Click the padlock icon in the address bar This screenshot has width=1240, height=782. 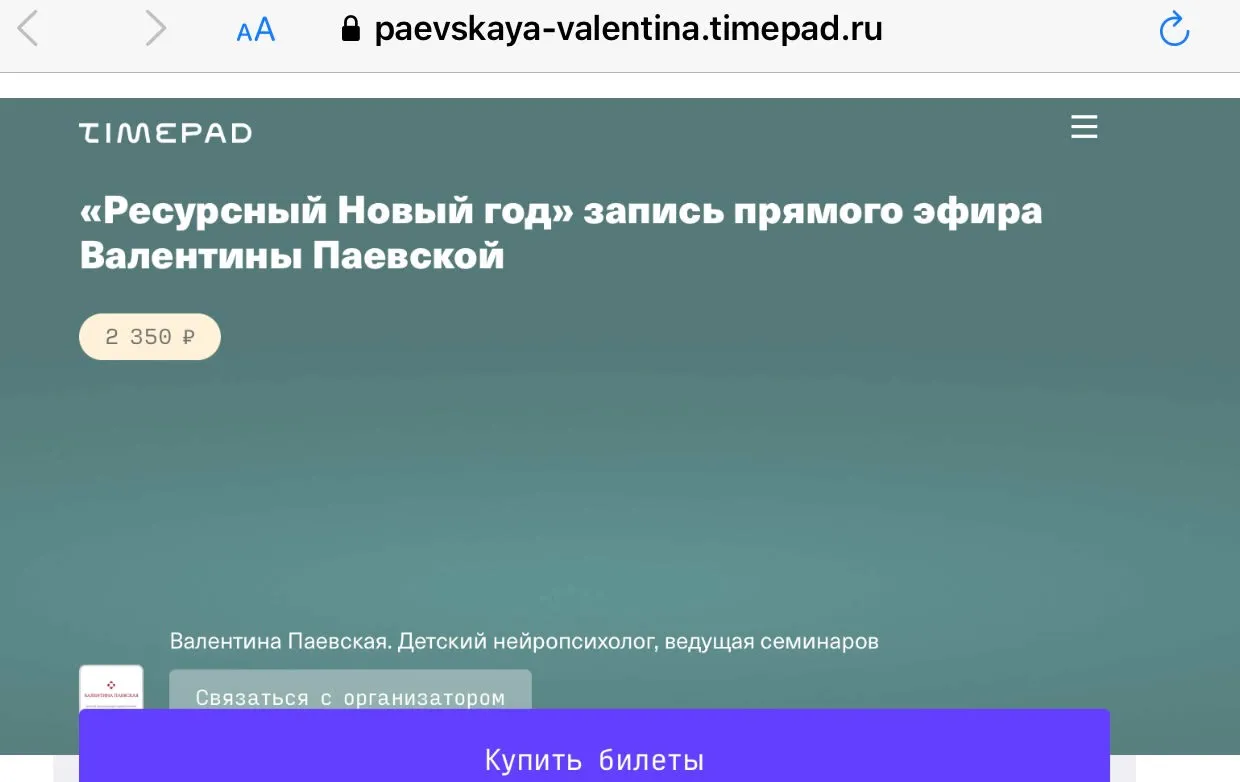(350, 30)
